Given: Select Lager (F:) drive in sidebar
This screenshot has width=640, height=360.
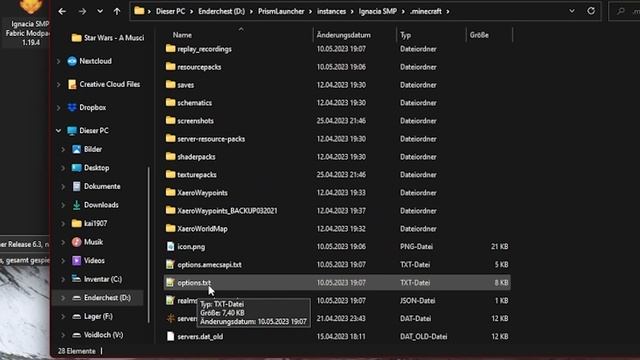Looking at the screenshot, I should [x=92, y=316].
